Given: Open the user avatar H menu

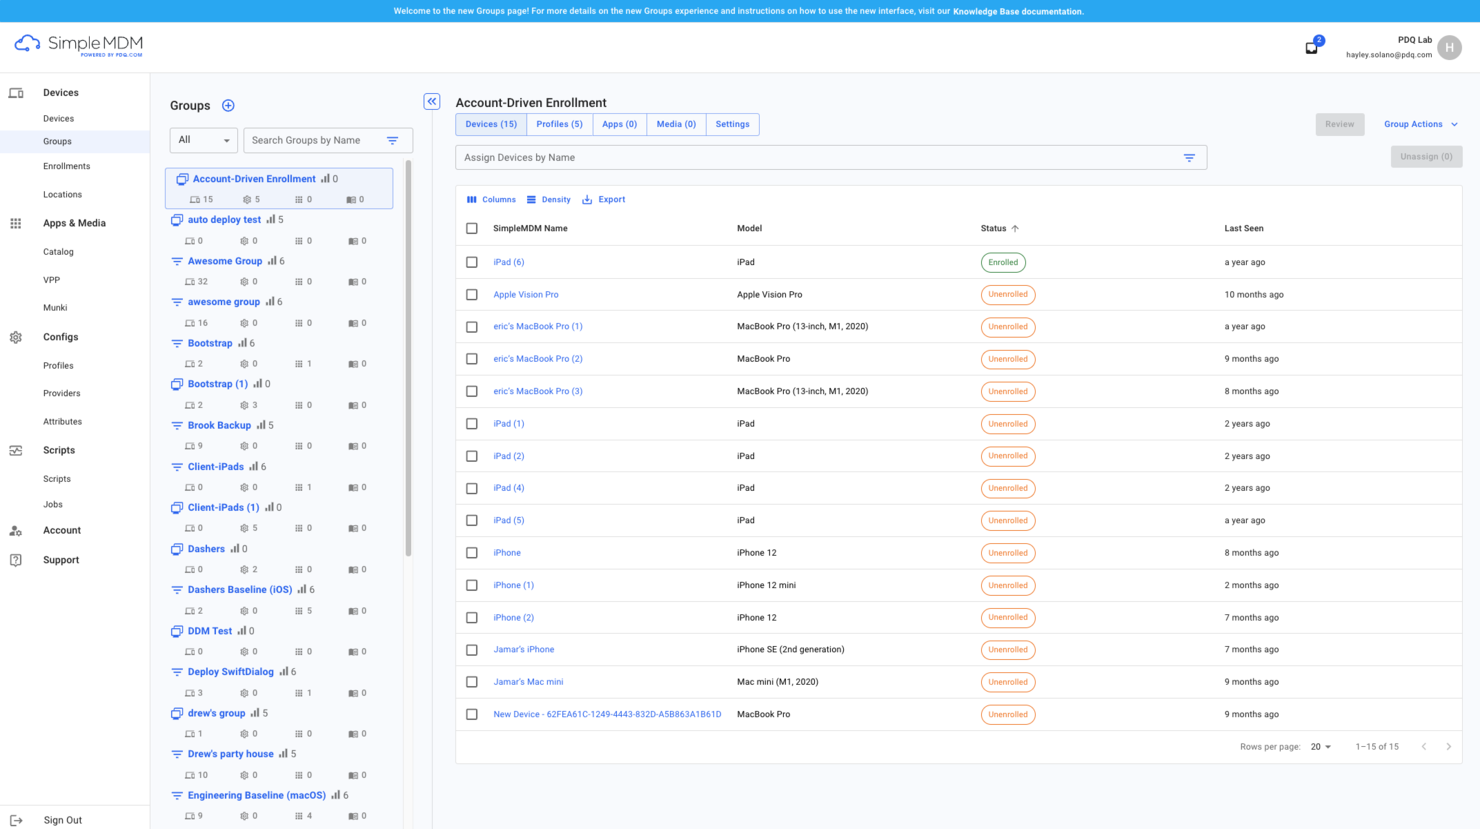Looking at the screenshot, I should tap(1449, 47).
